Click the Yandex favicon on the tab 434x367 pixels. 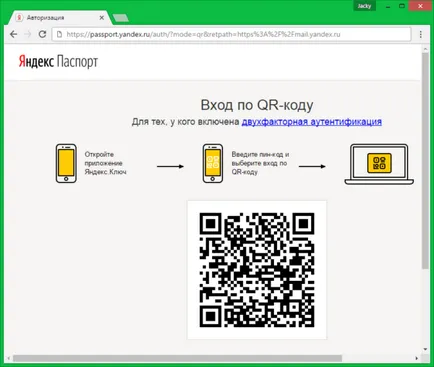pyautogui.click(x=20, y=17)
